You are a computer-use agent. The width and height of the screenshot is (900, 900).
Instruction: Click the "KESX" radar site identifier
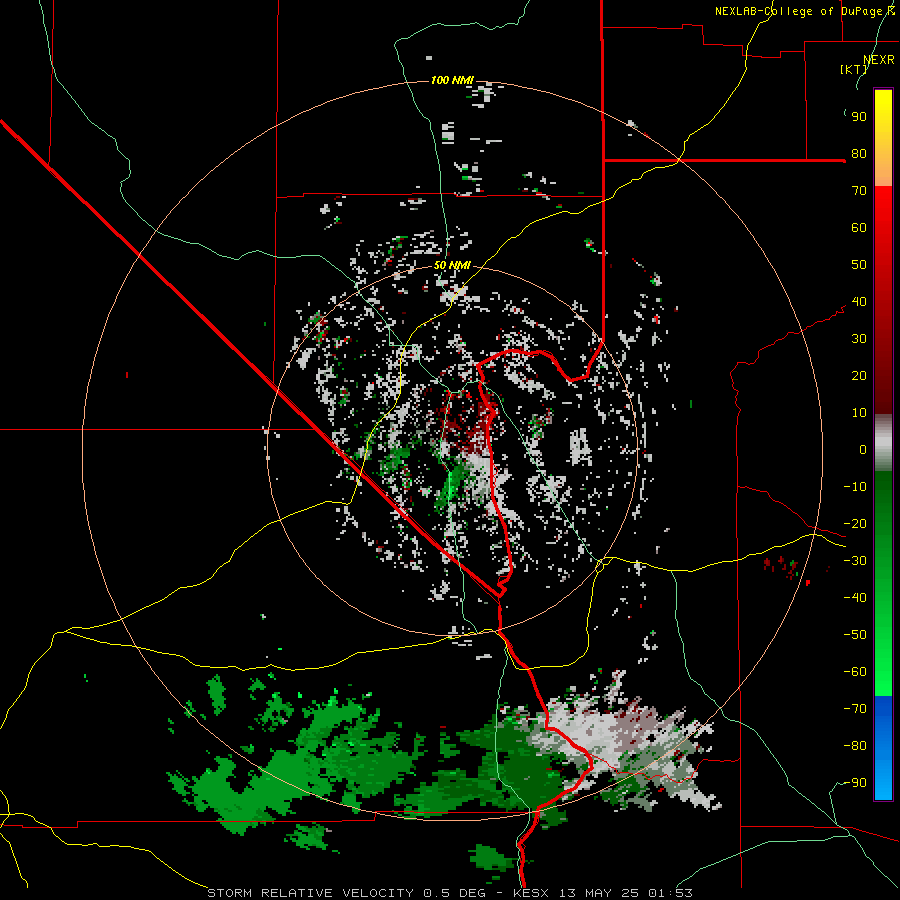(x=531, y=893)
